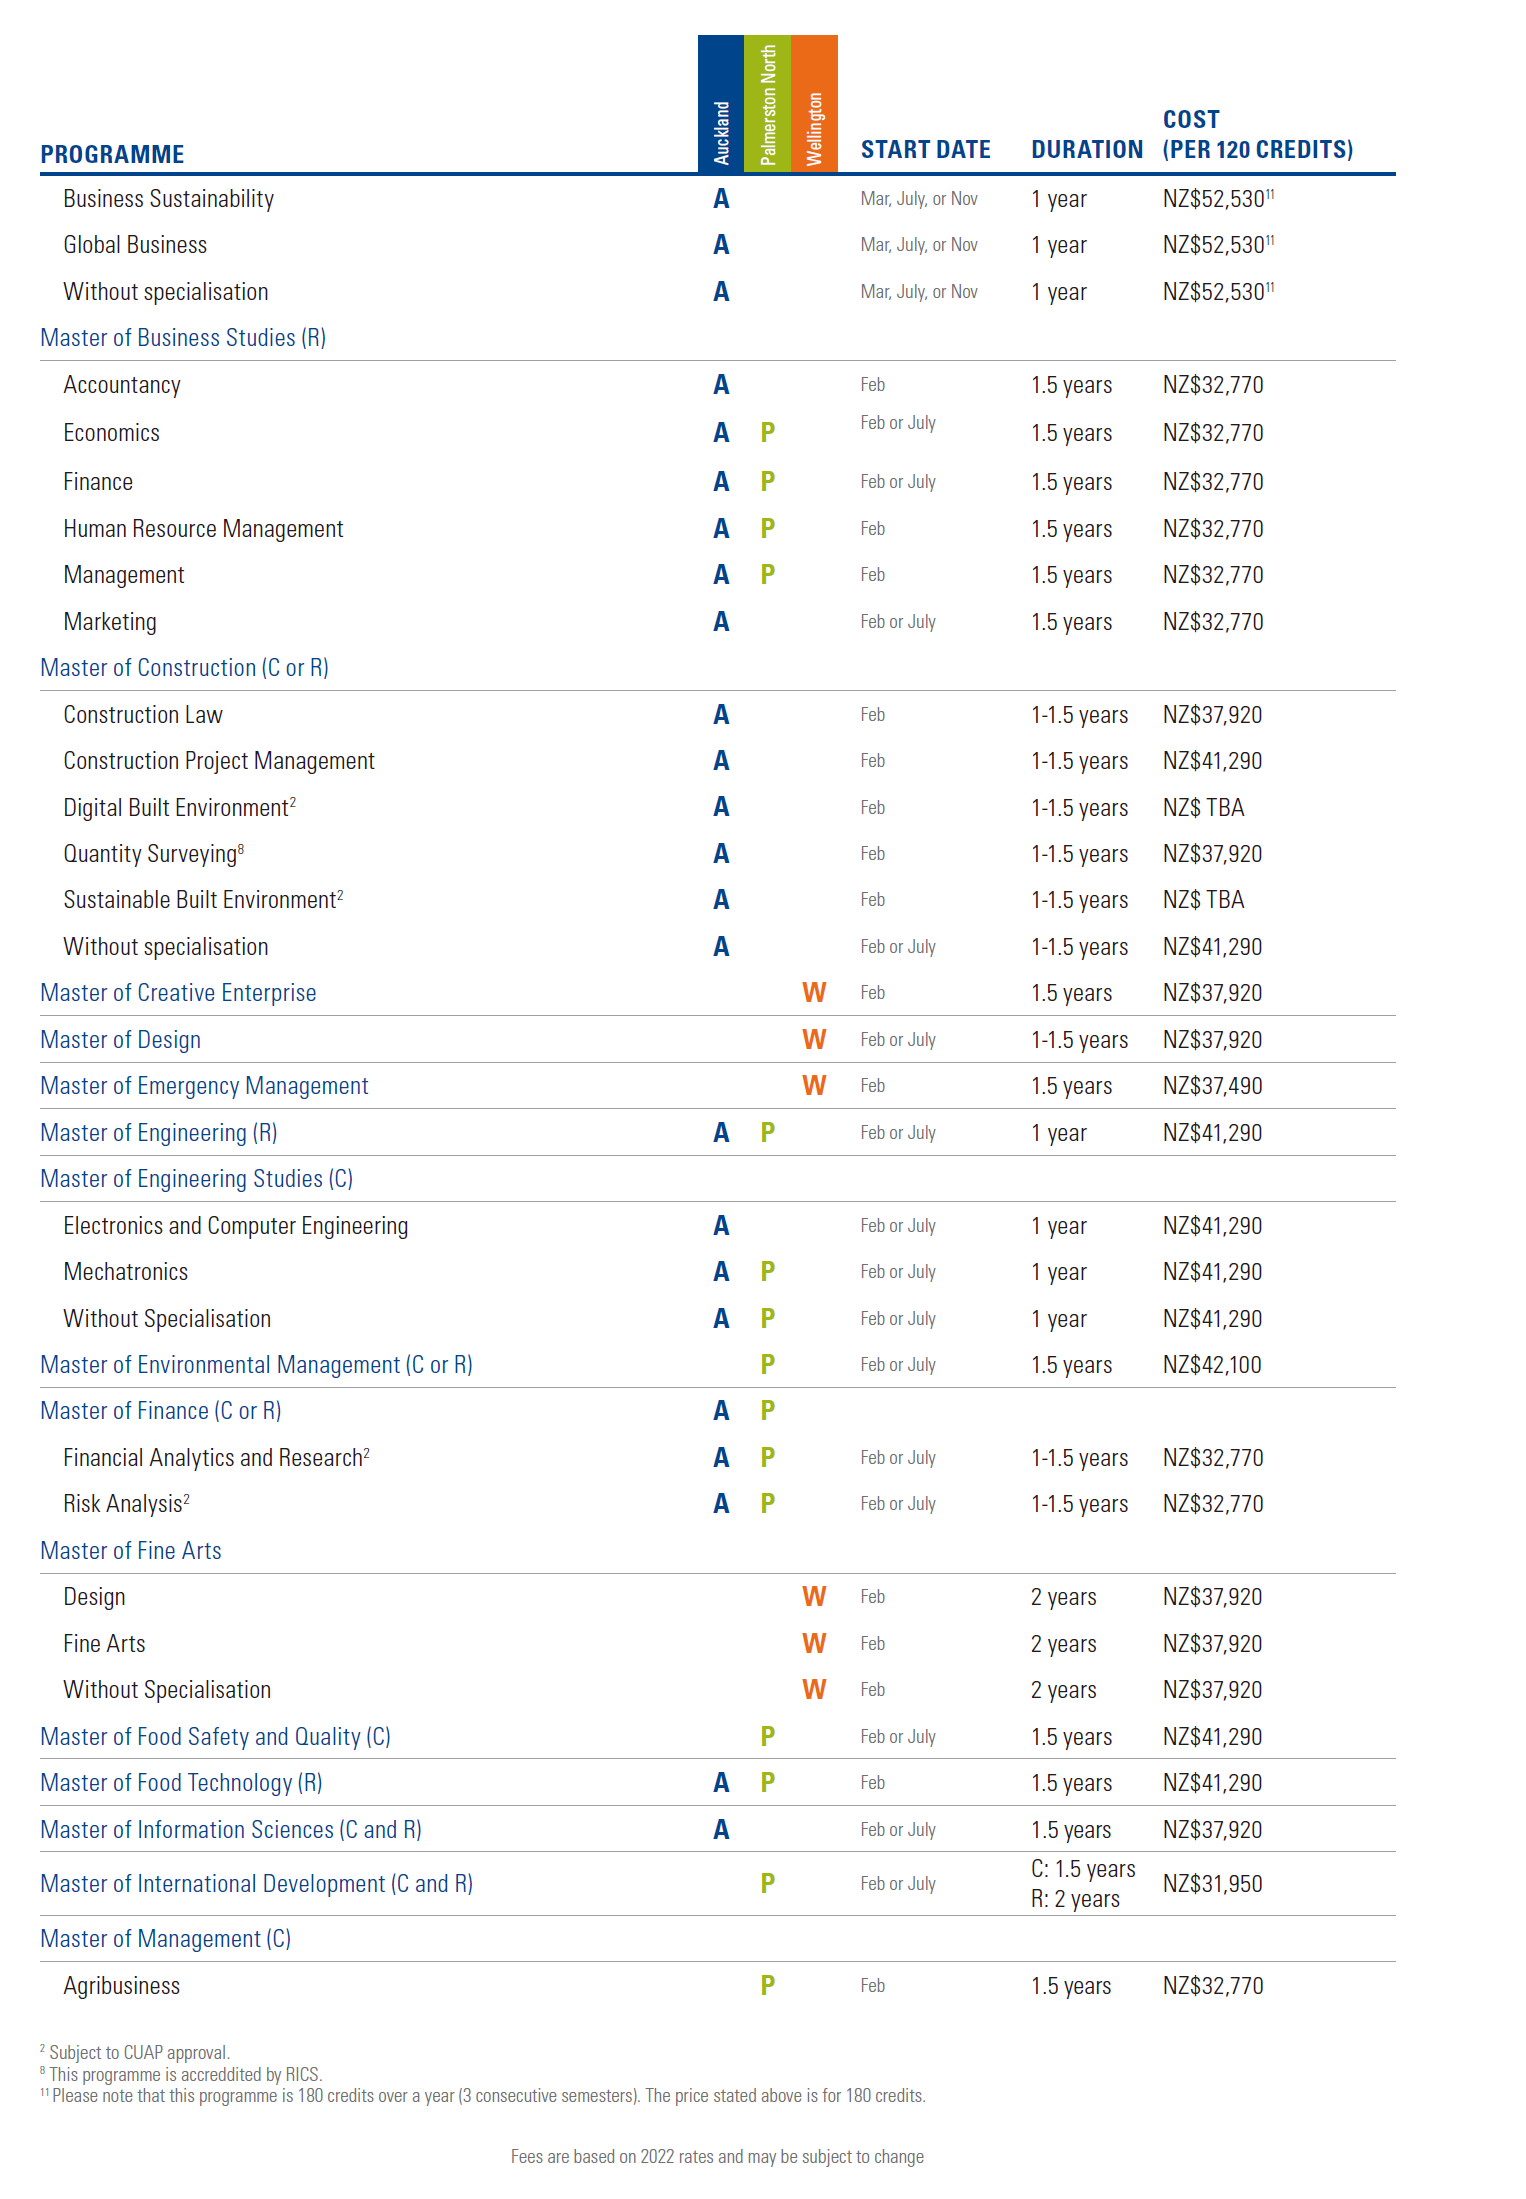This screenshot has width=1526, height=2199.
Task: Select Global Business programme name
Action: point(135,245)
